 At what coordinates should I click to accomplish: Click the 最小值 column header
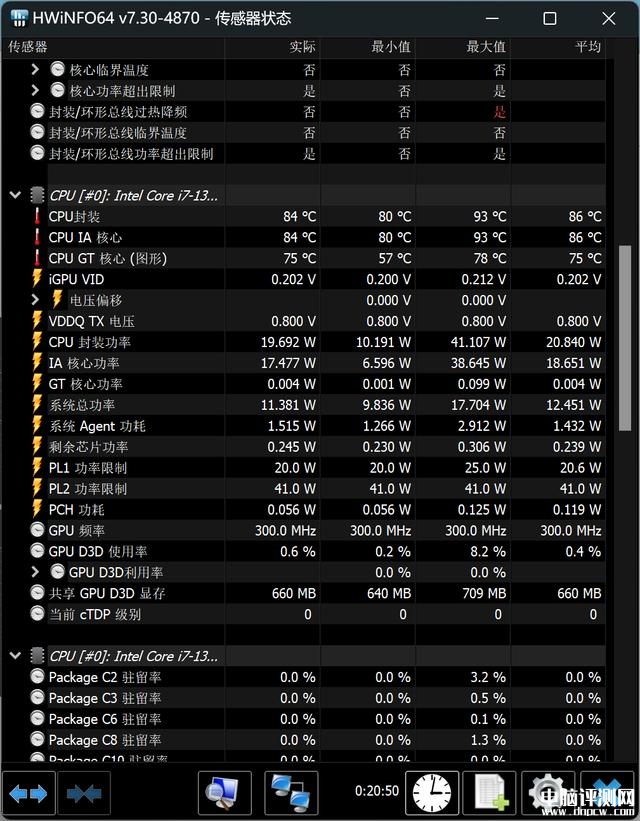point(368,47)
